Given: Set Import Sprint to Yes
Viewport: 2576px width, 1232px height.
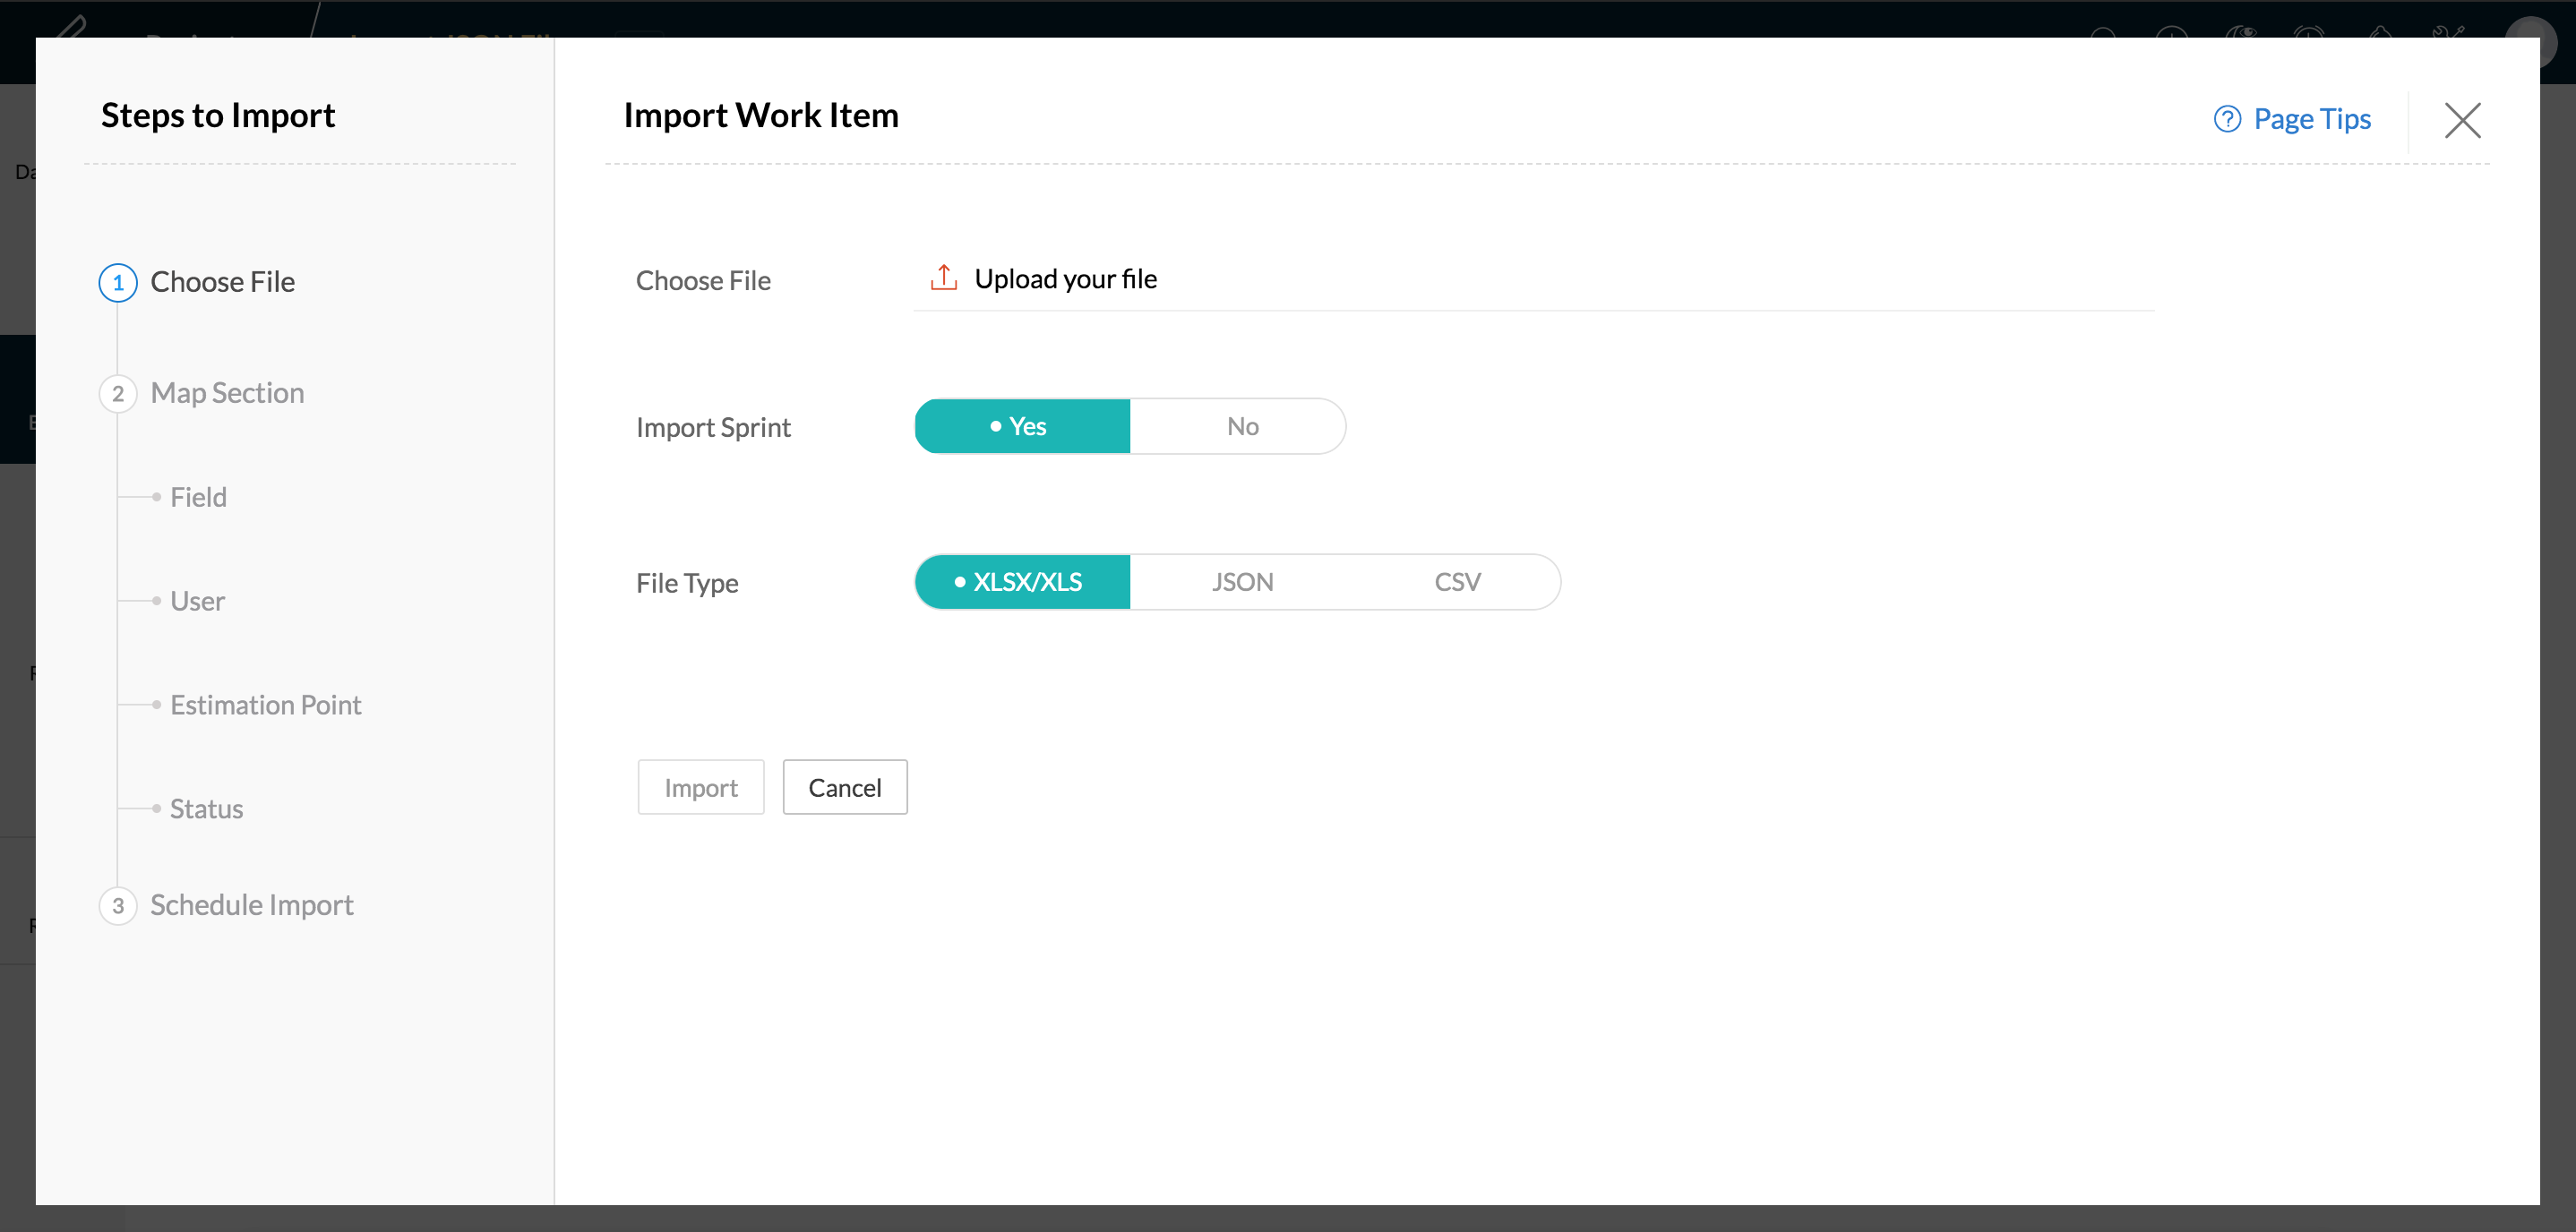Looking at the screenshot, I should pos(1022,426).
